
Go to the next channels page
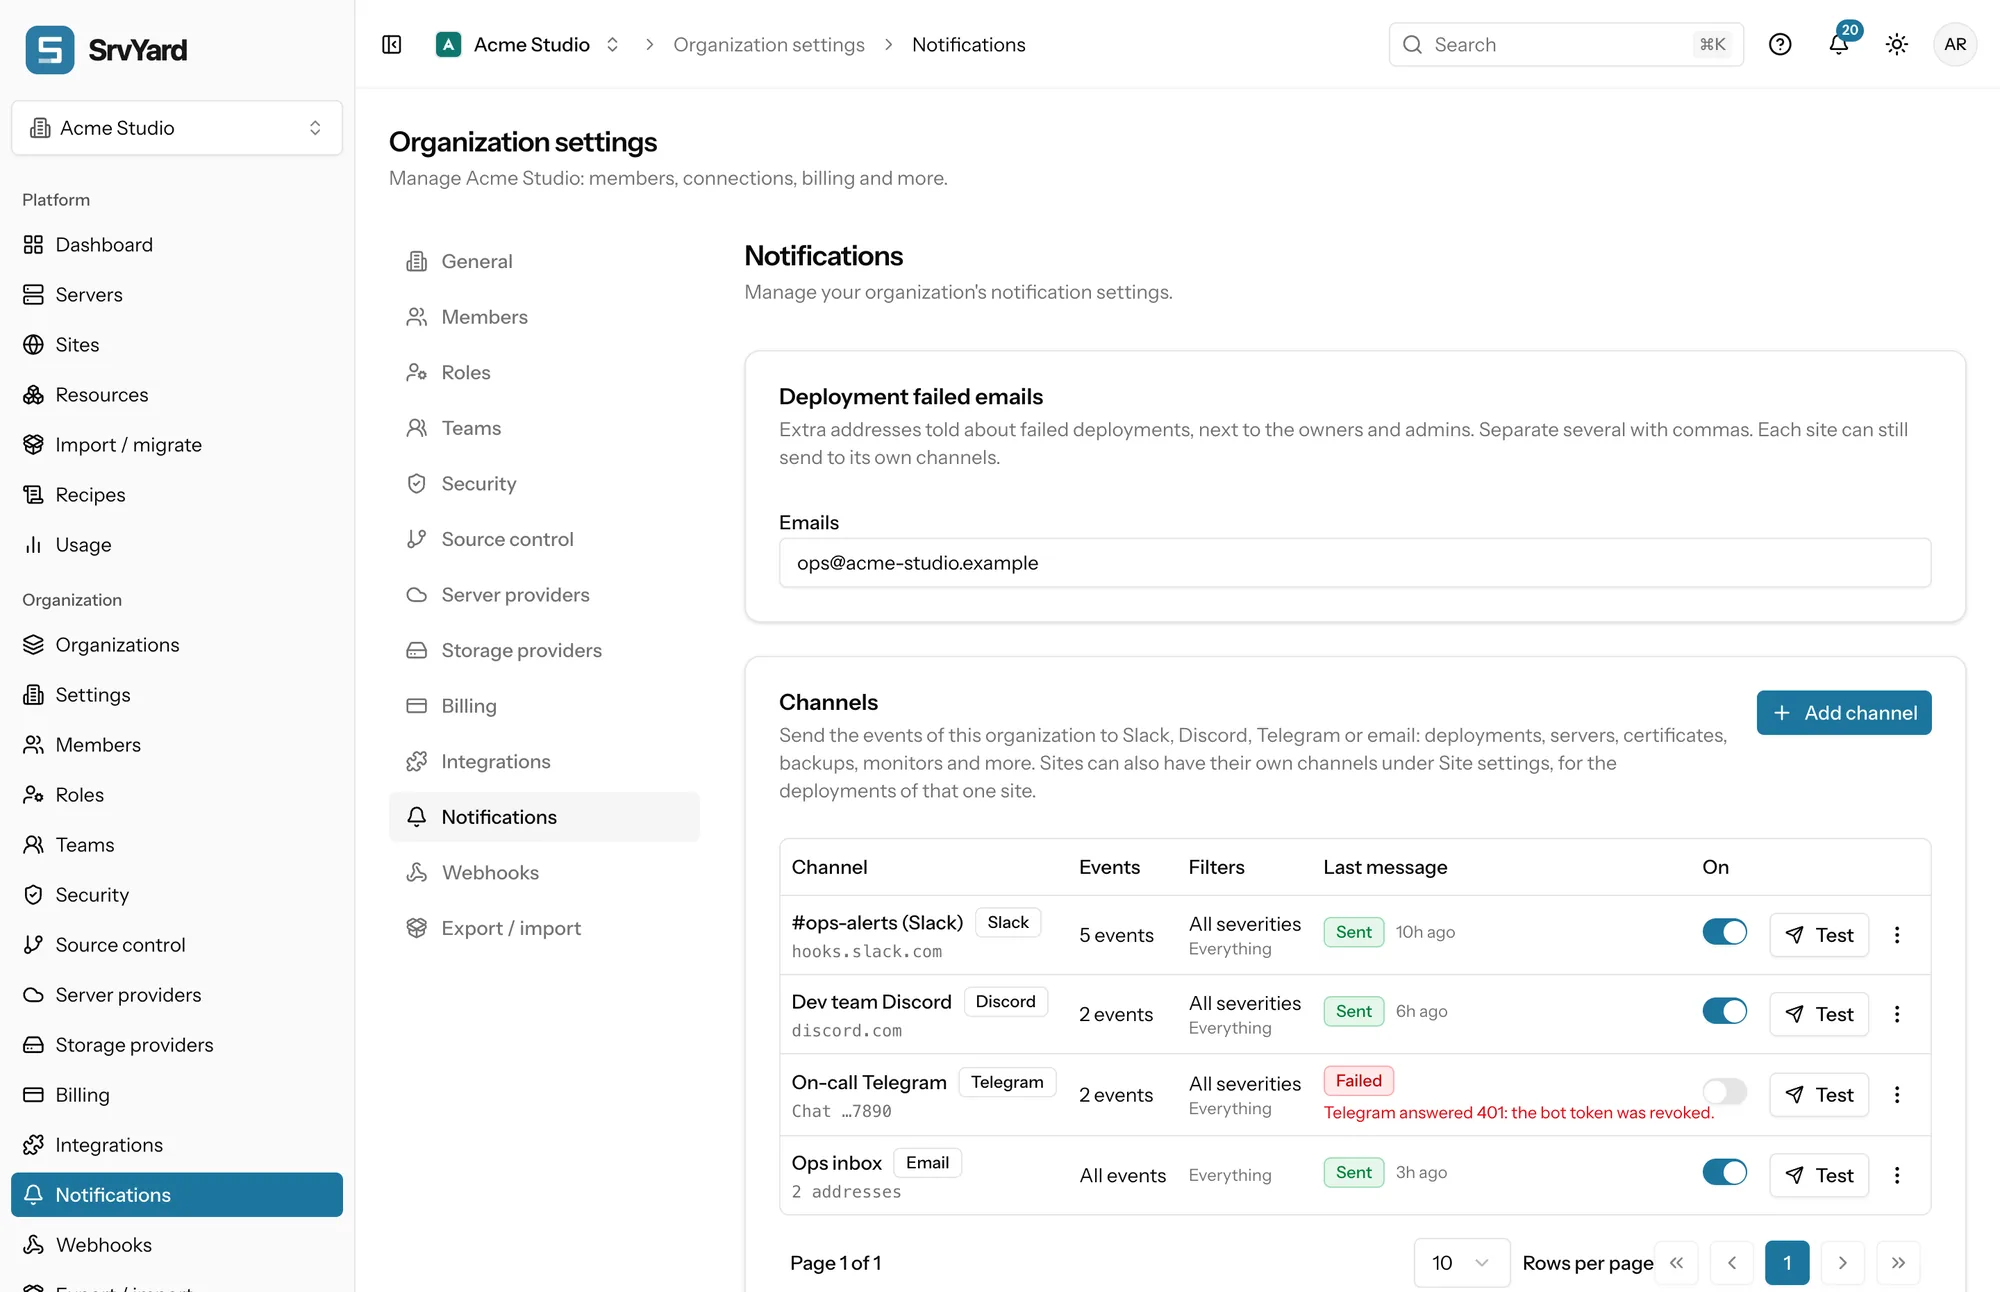pyautogui.click(x=1843, y=1263)
